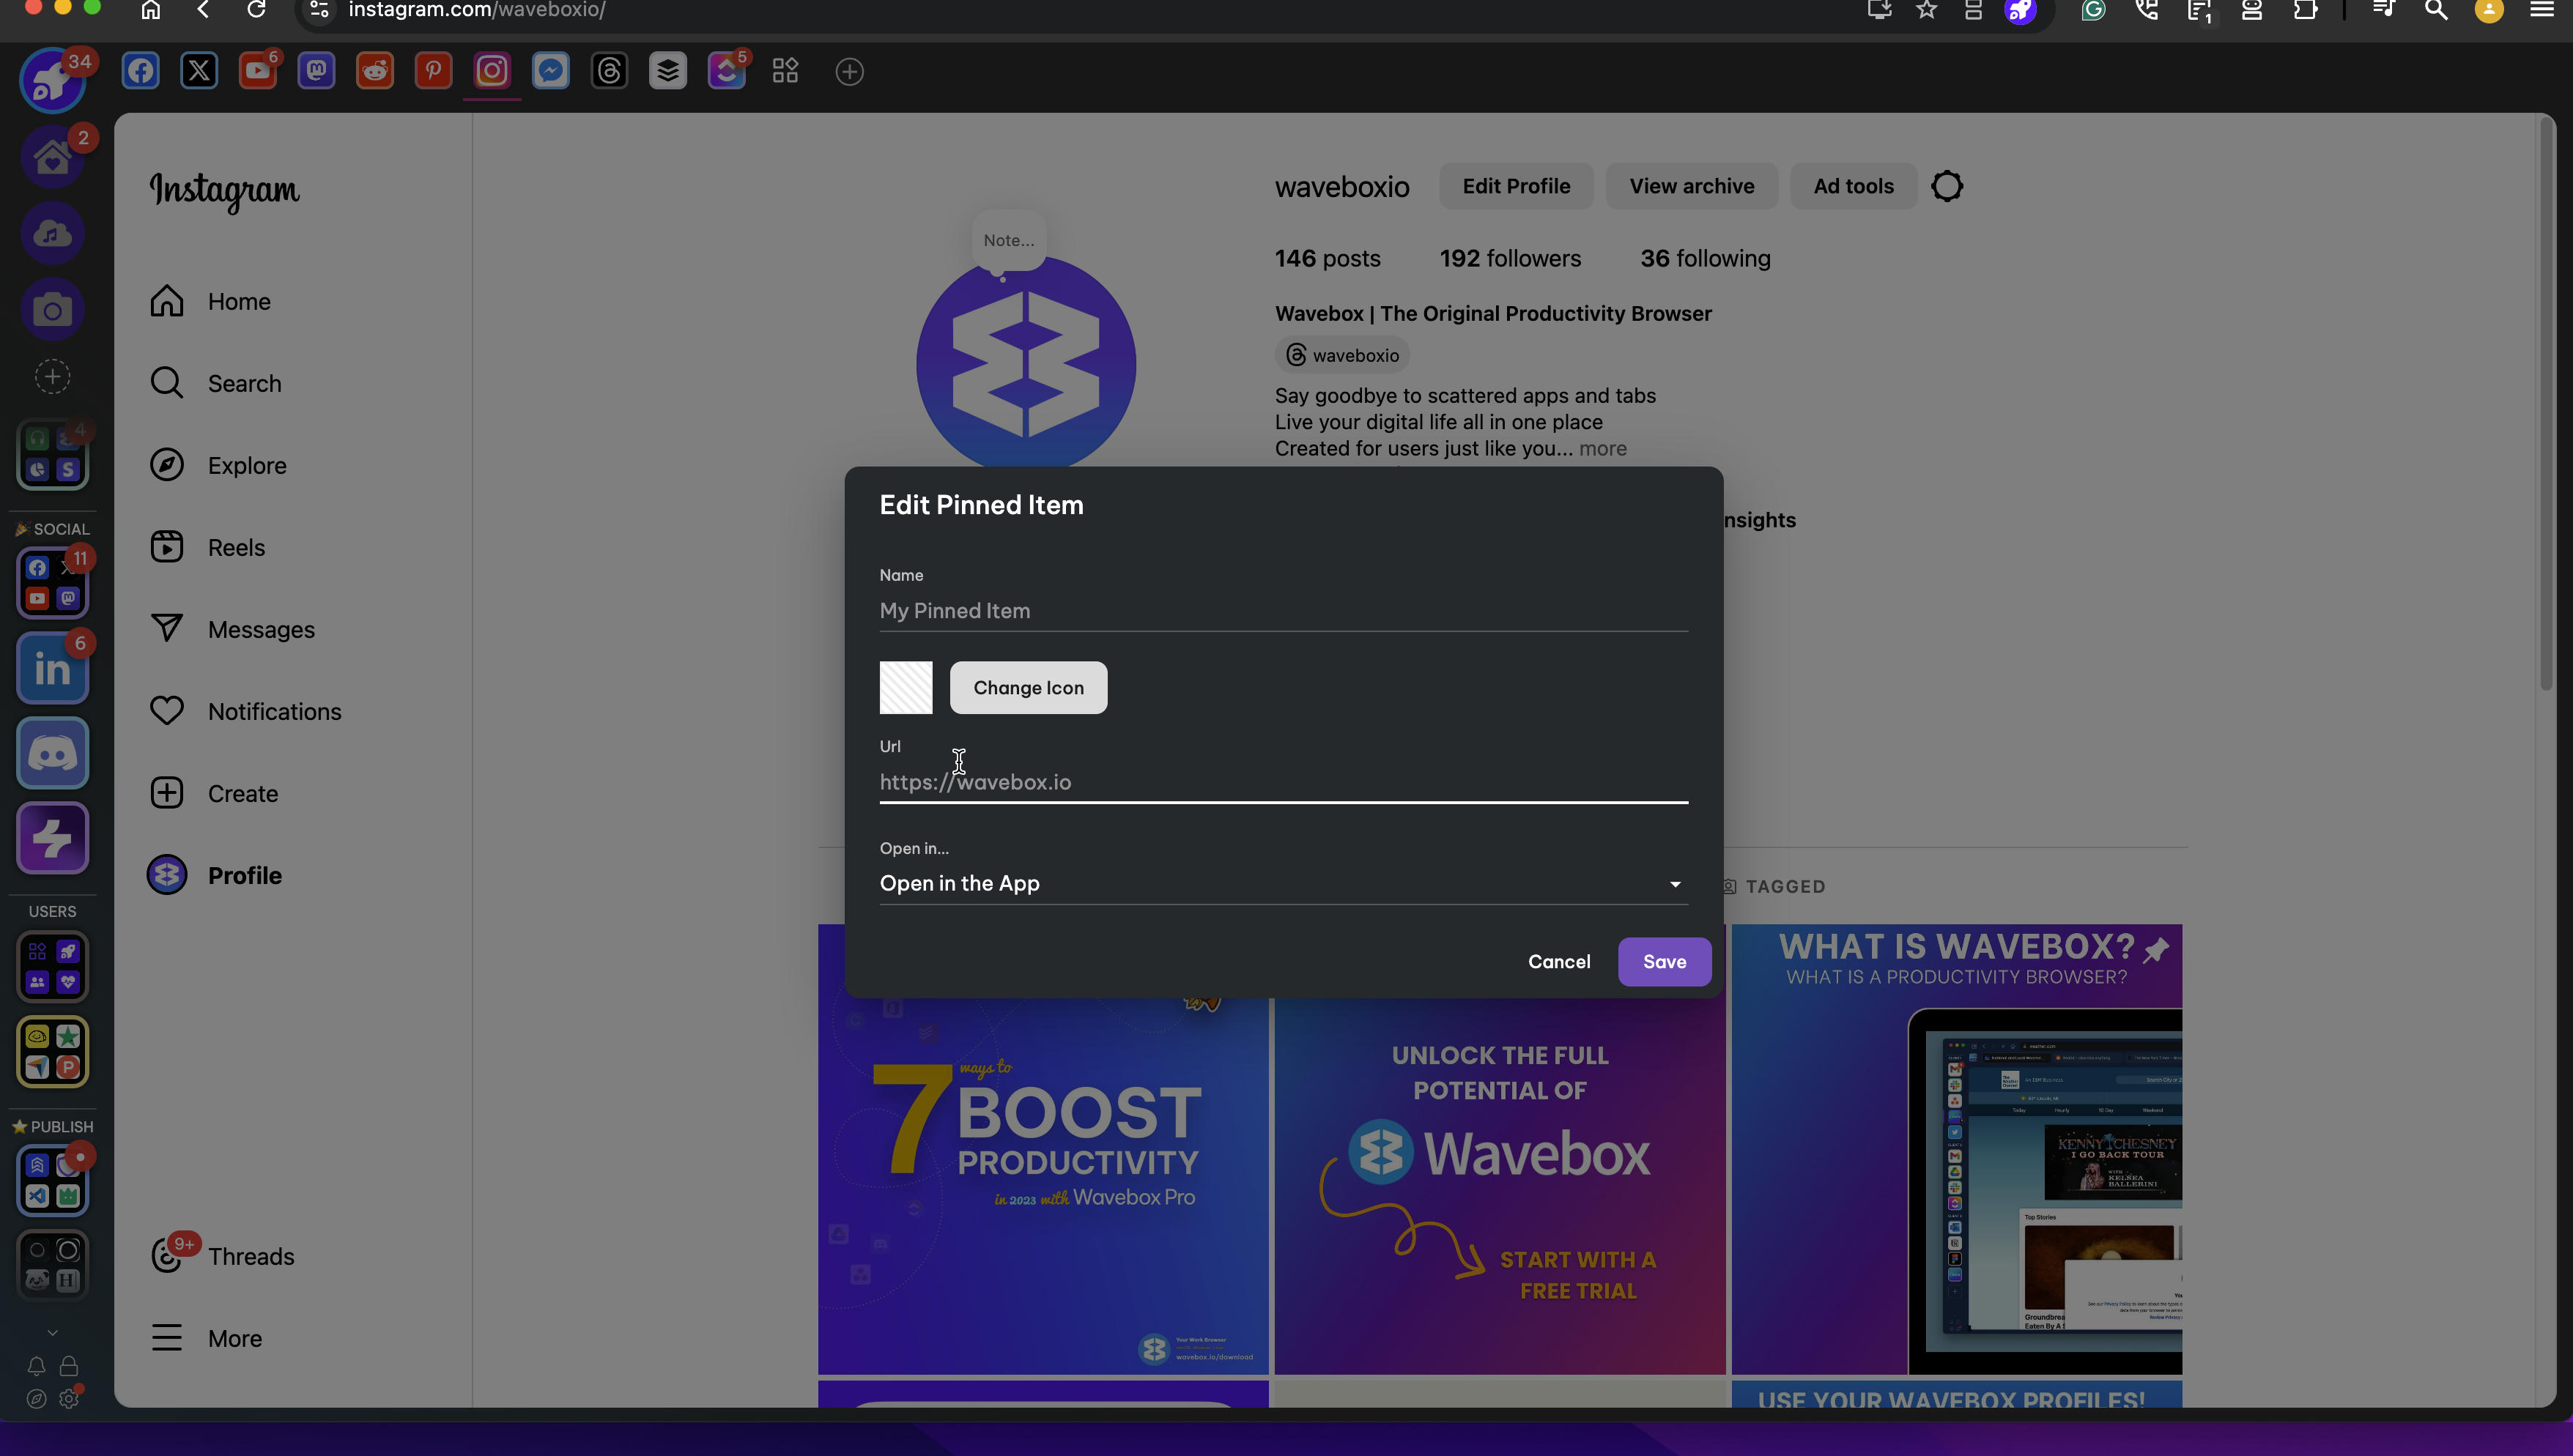
Task: Open the notifications bell in sidebar bottom
Action: tap(36, 1366)
